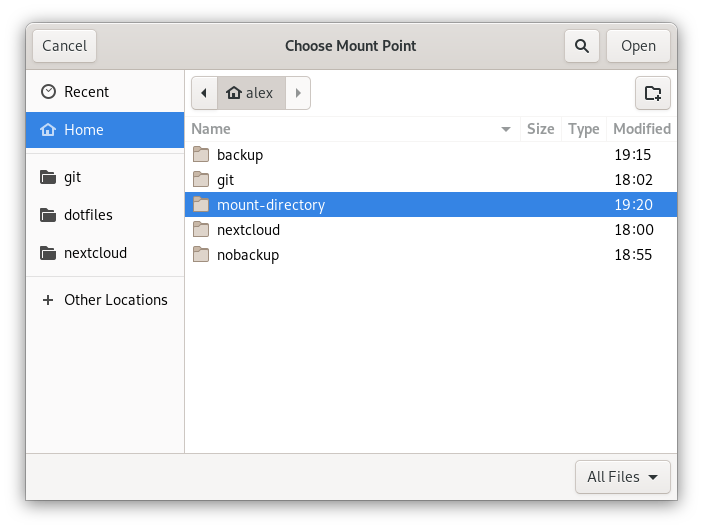703x529 pixels.
Task: Click the left path-bar back arrow
Action: click(x=204, y=93)
